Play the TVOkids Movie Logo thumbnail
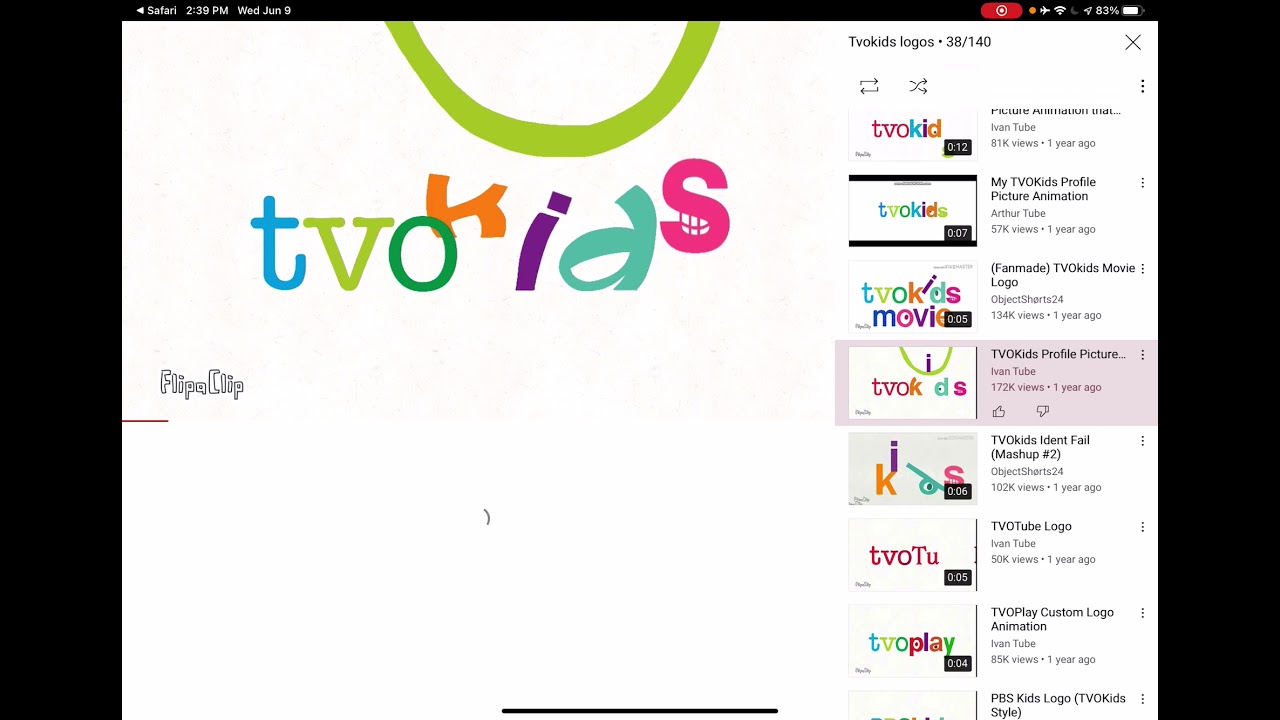This screenshot has height=720, width=1280. (x=912, y=297)
